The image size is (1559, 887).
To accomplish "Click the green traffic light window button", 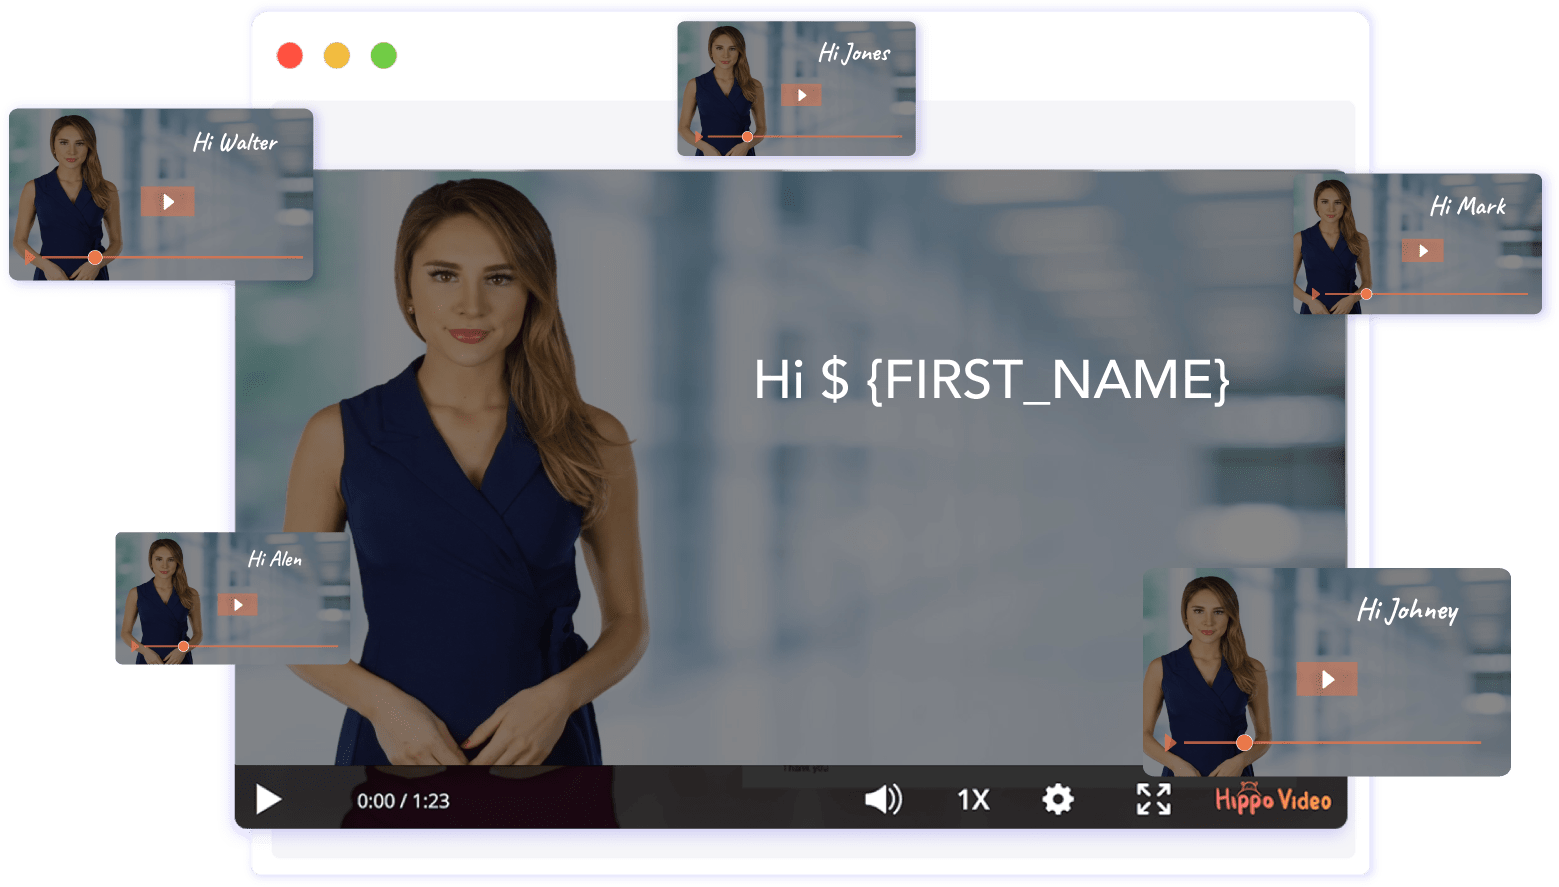I will (384, 56).
